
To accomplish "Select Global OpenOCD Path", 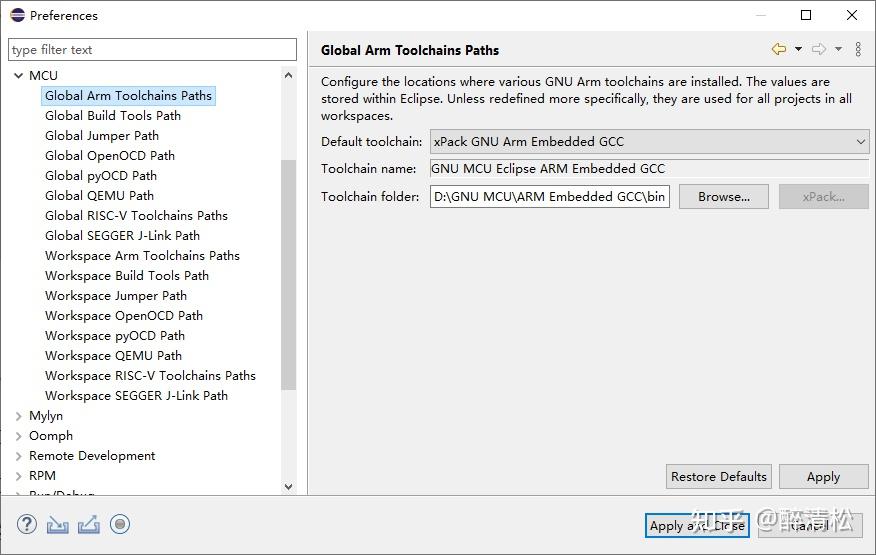I will coord(110,156).
